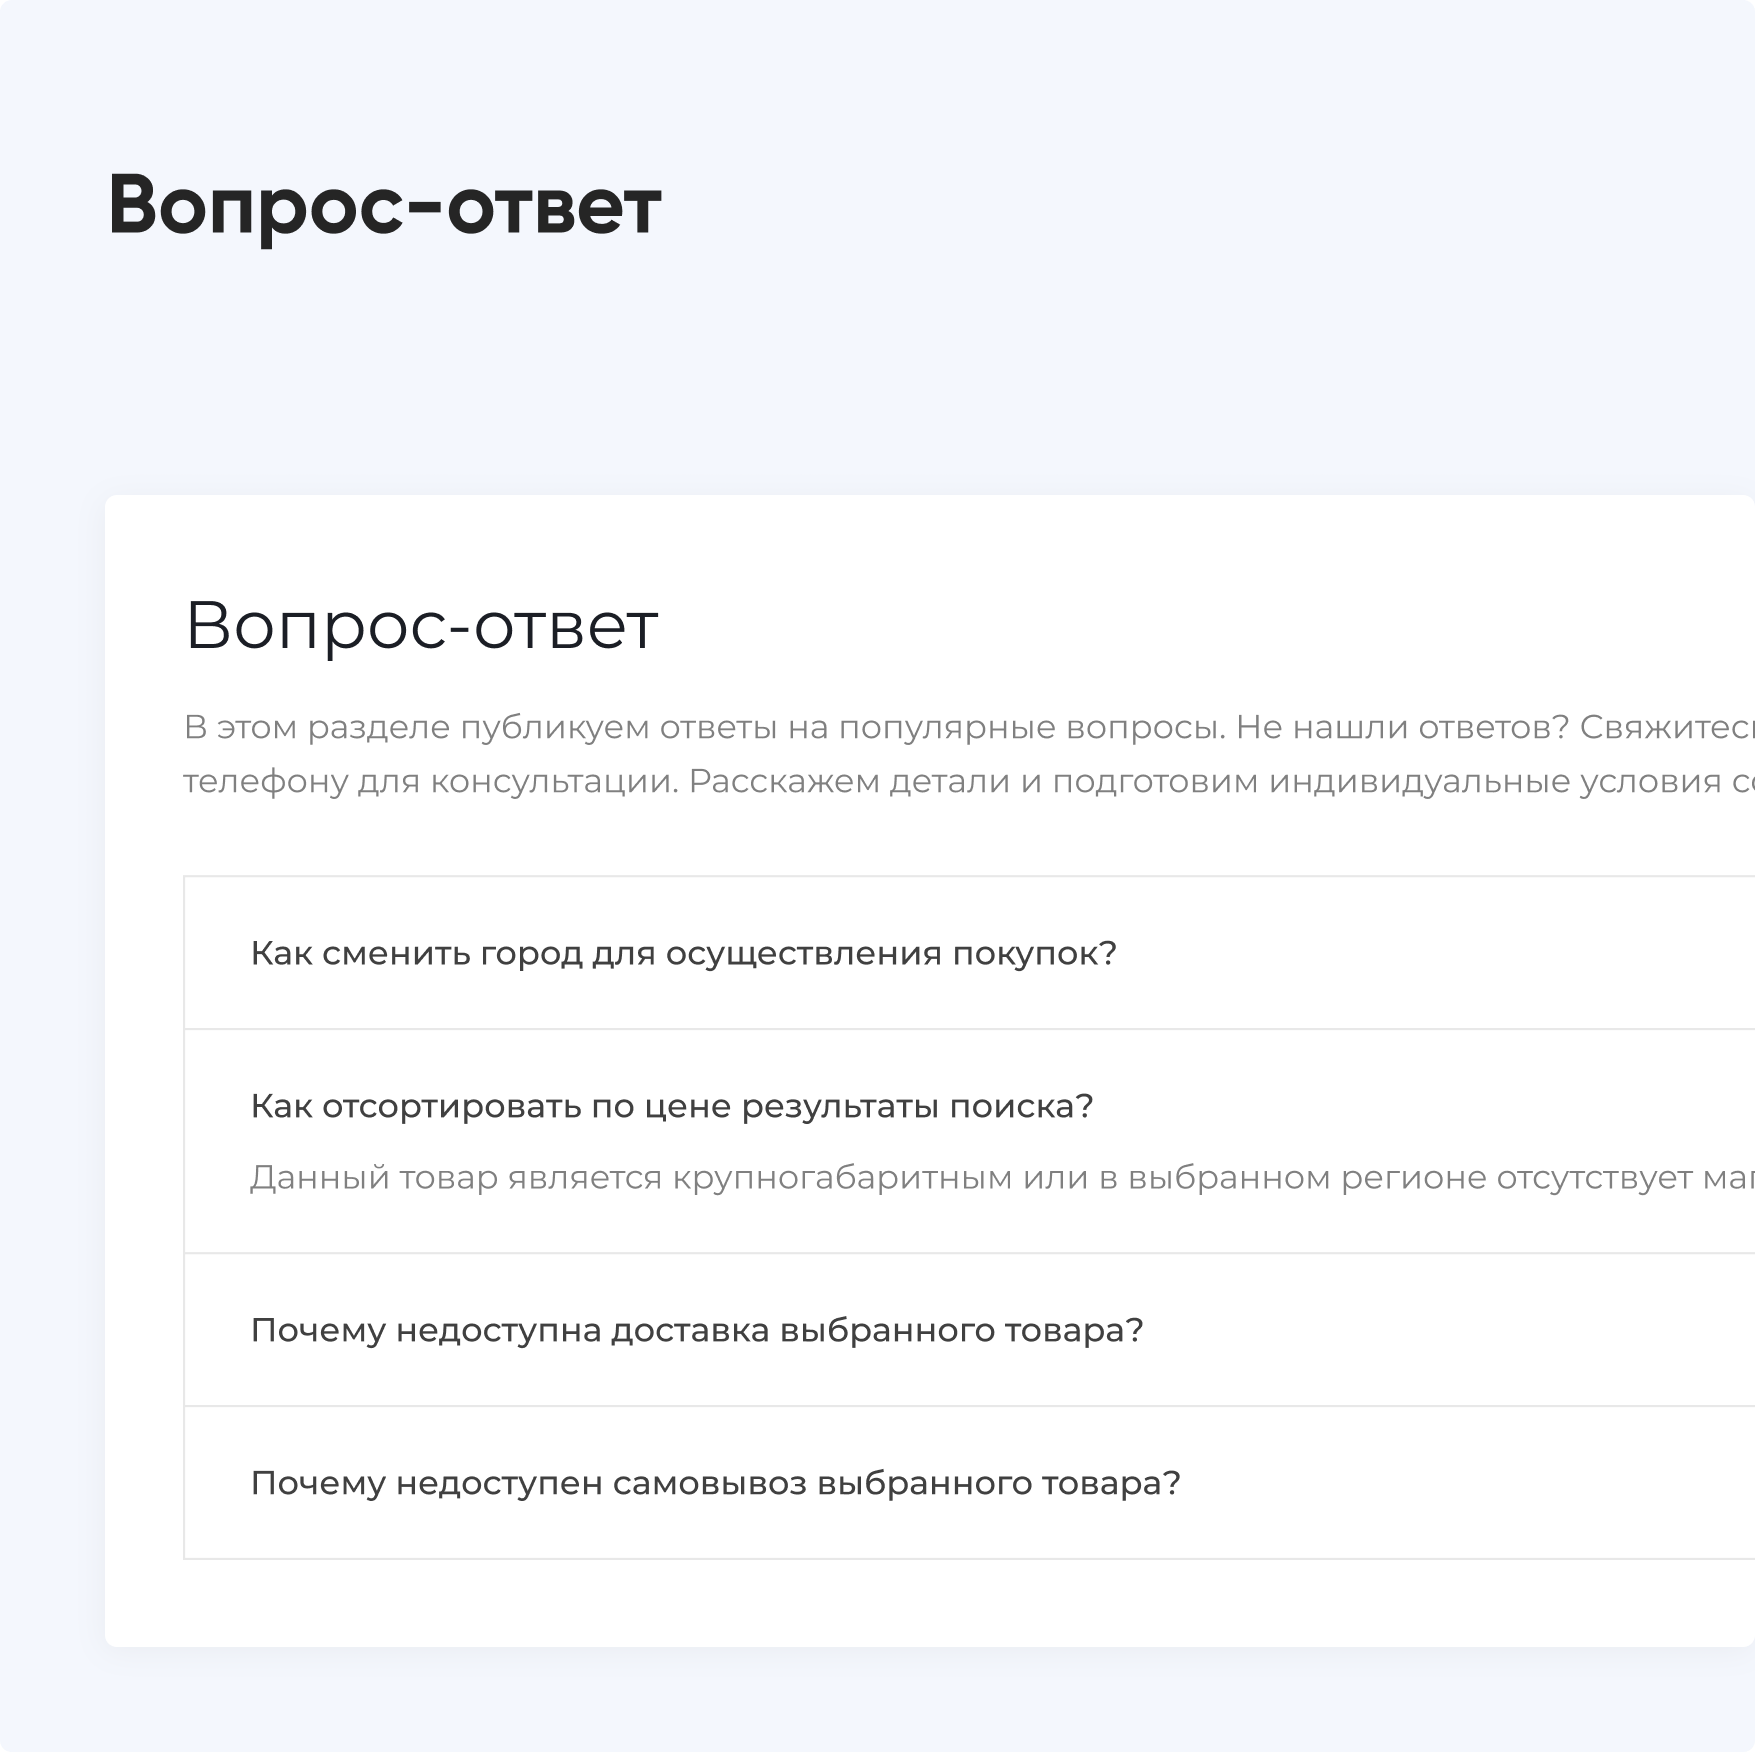This screenshot has width=1755, height=1752.
Task: Click the expanded question 'Как отсортировать по цене результаты поиска?'
Action: point(672,1106)
